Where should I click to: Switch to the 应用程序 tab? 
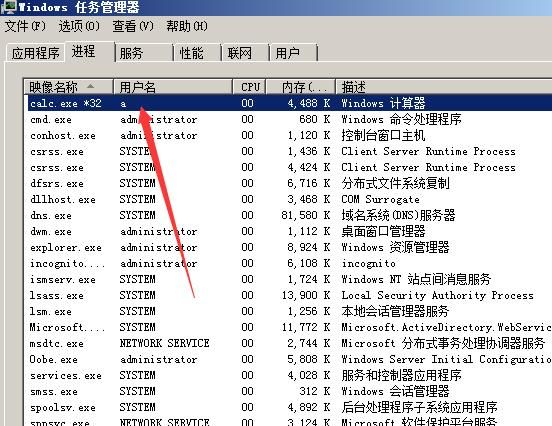pos(36,53)
